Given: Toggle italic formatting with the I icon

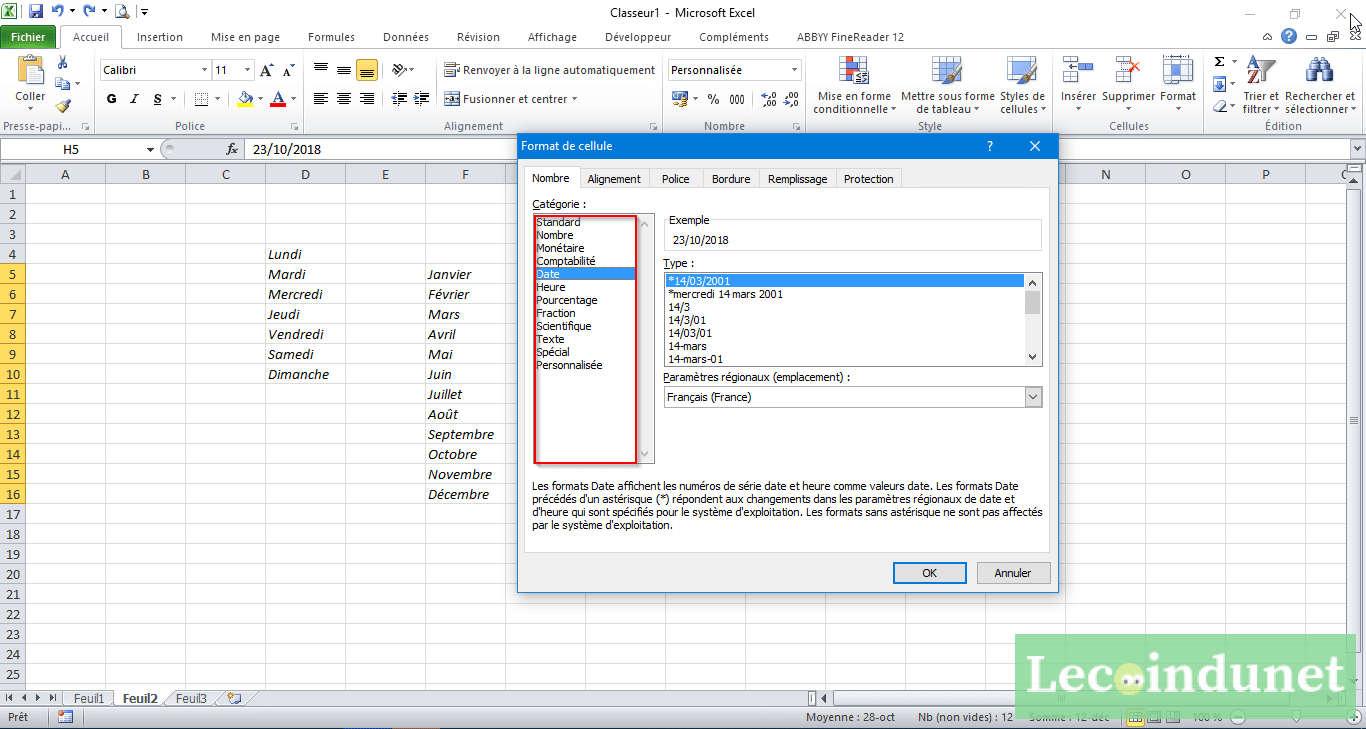Looking at the screenshot, I should coord(133,99).
